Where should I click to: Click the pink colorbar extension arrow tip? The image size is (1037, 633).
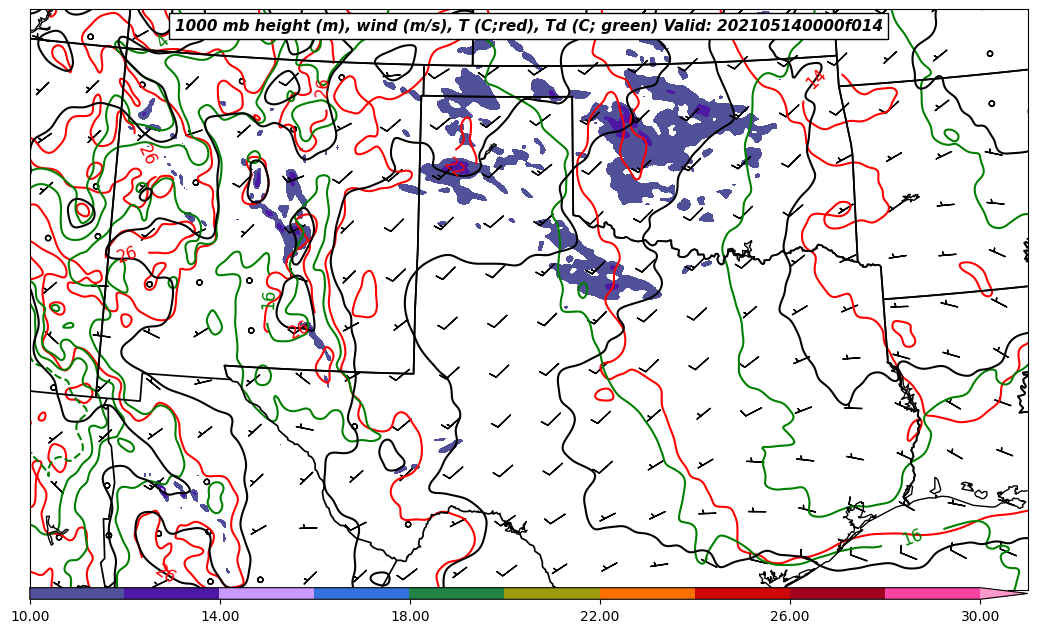[x=1004, y=593]
